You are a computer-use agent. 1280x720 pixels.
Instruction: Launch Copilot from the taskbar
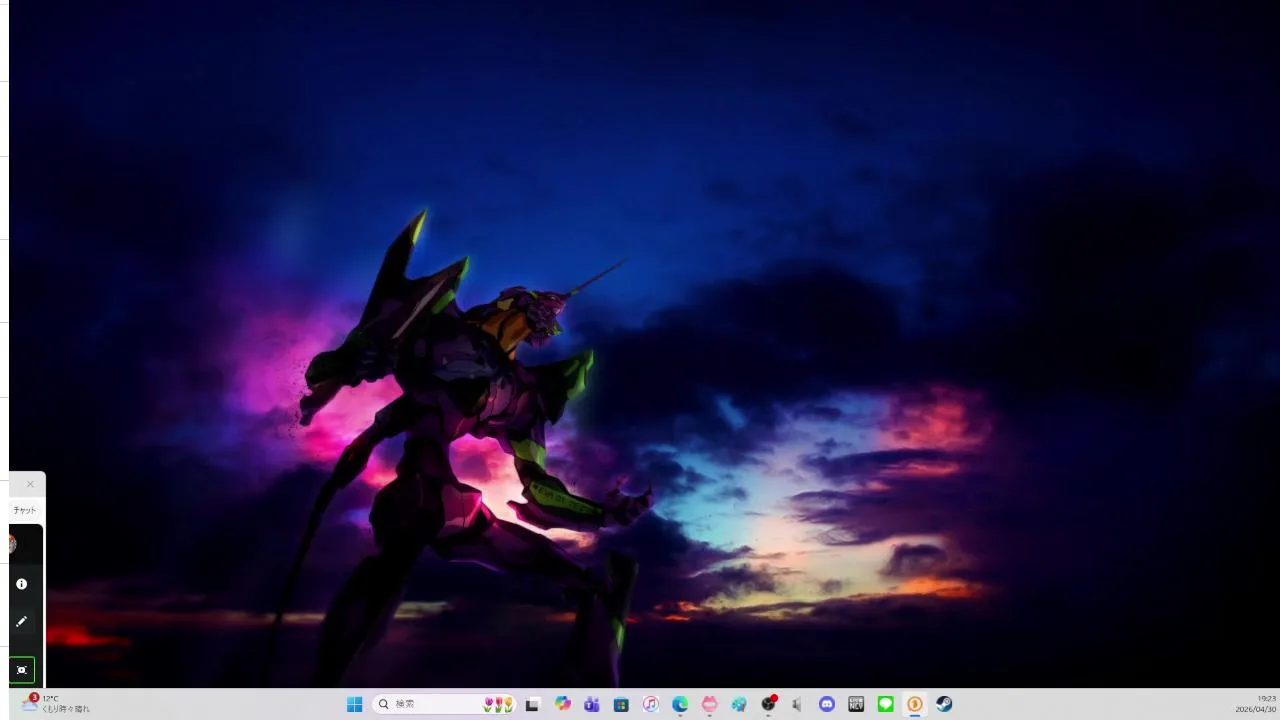point(563,704)
